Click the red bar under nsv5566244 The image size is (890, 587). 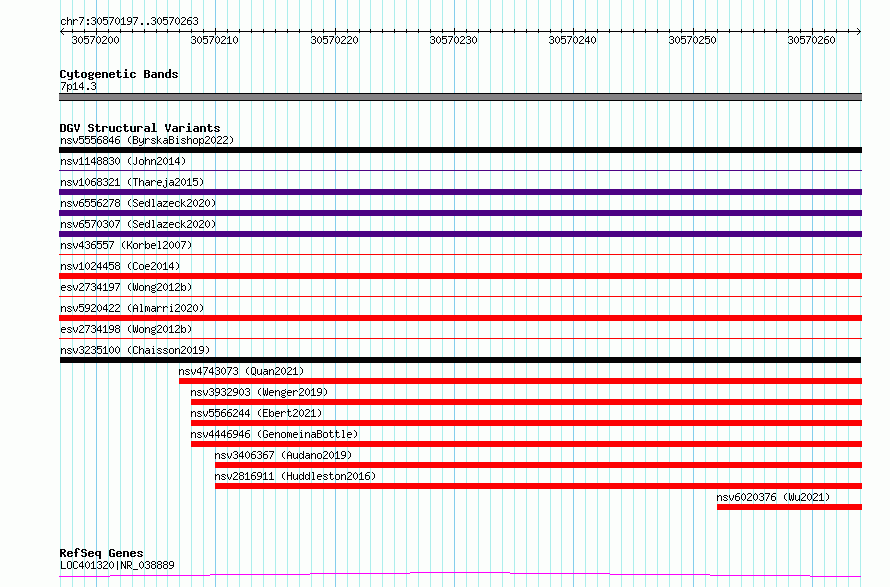tap(527, 423)
